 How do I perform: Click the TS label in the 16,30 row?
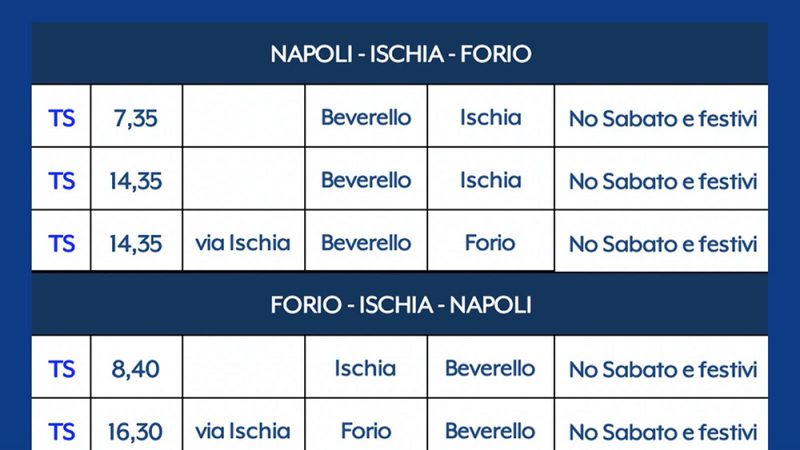click(62, 432)
